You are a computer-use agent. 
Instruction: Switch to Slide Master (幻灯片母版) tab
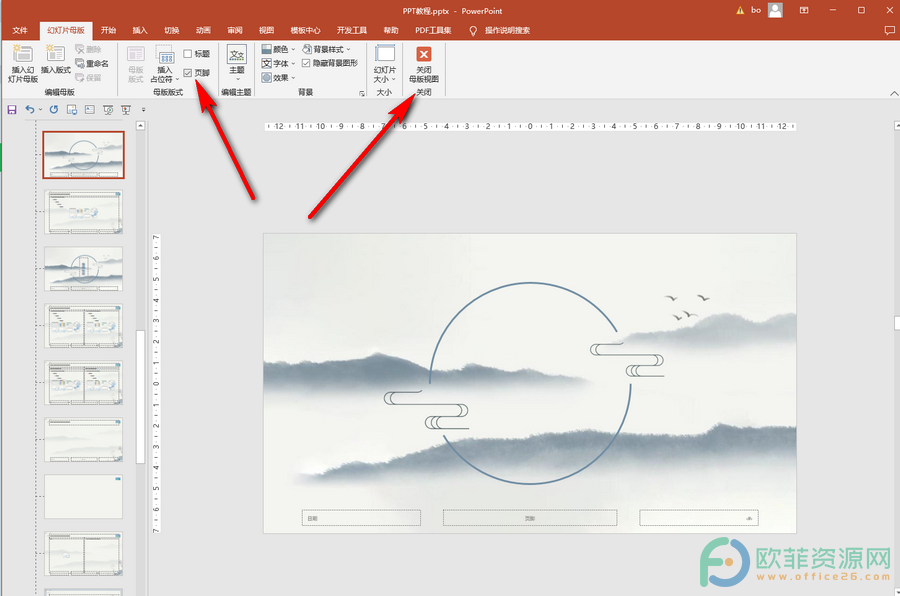point(66,30)
